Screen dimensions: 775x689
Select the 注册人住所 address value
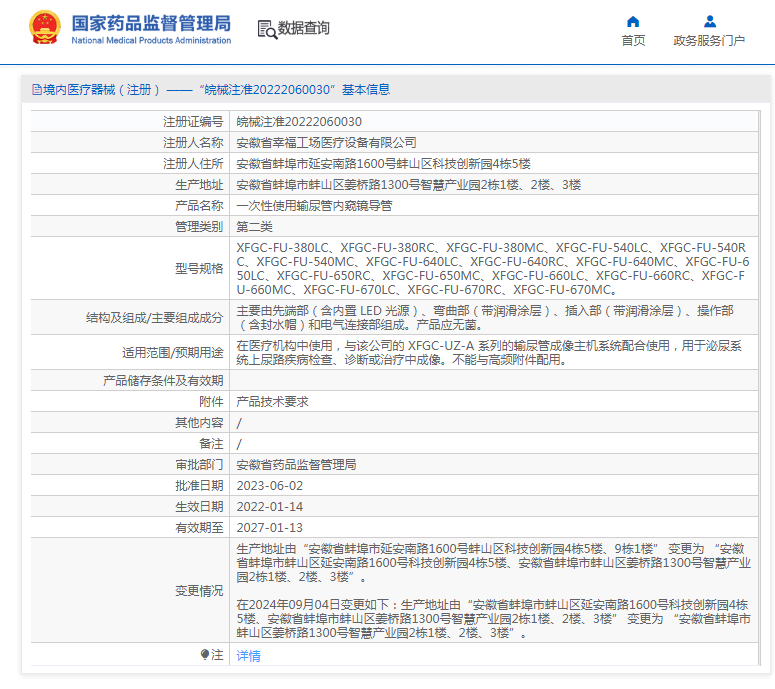(384, 164)
